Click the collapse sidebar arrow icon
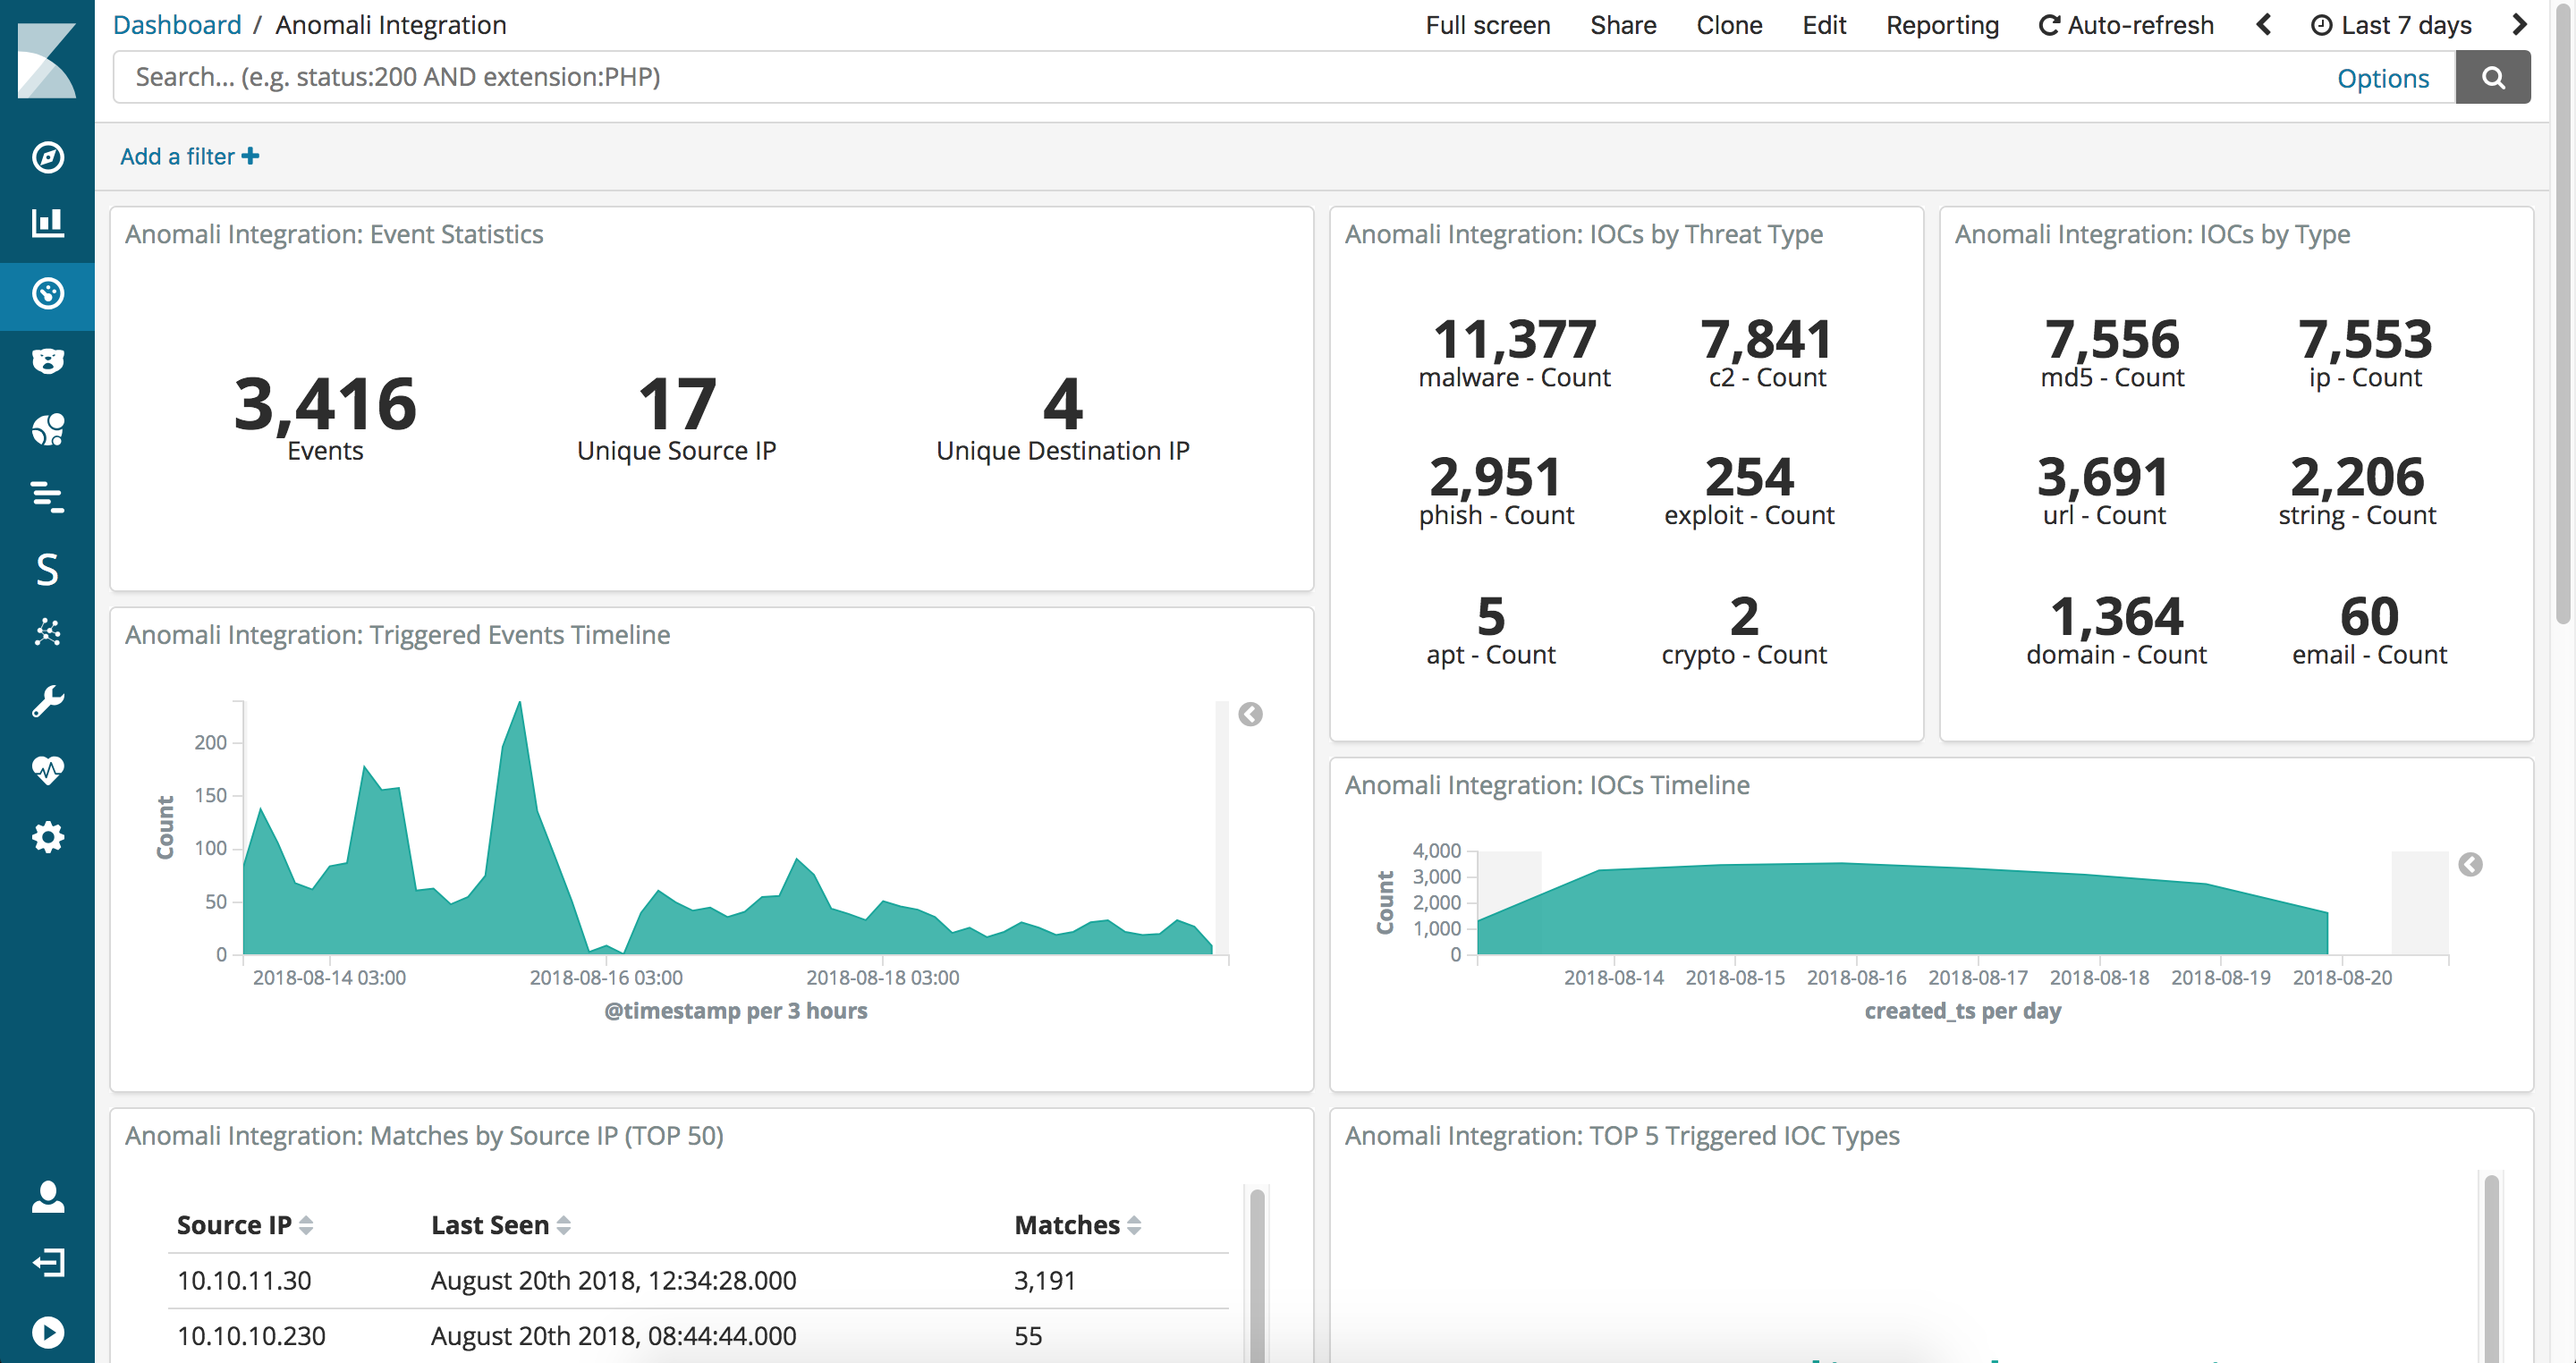2576x1363 pixels. tap(47, 1332)
